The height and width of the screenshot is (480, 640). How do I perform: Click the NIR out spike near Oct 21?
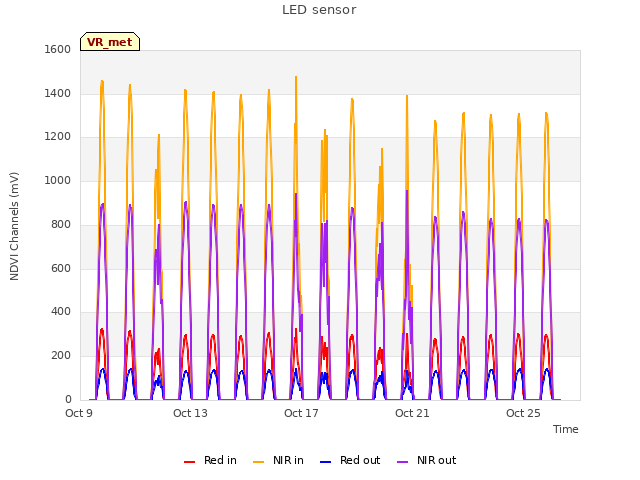(407, 191)
